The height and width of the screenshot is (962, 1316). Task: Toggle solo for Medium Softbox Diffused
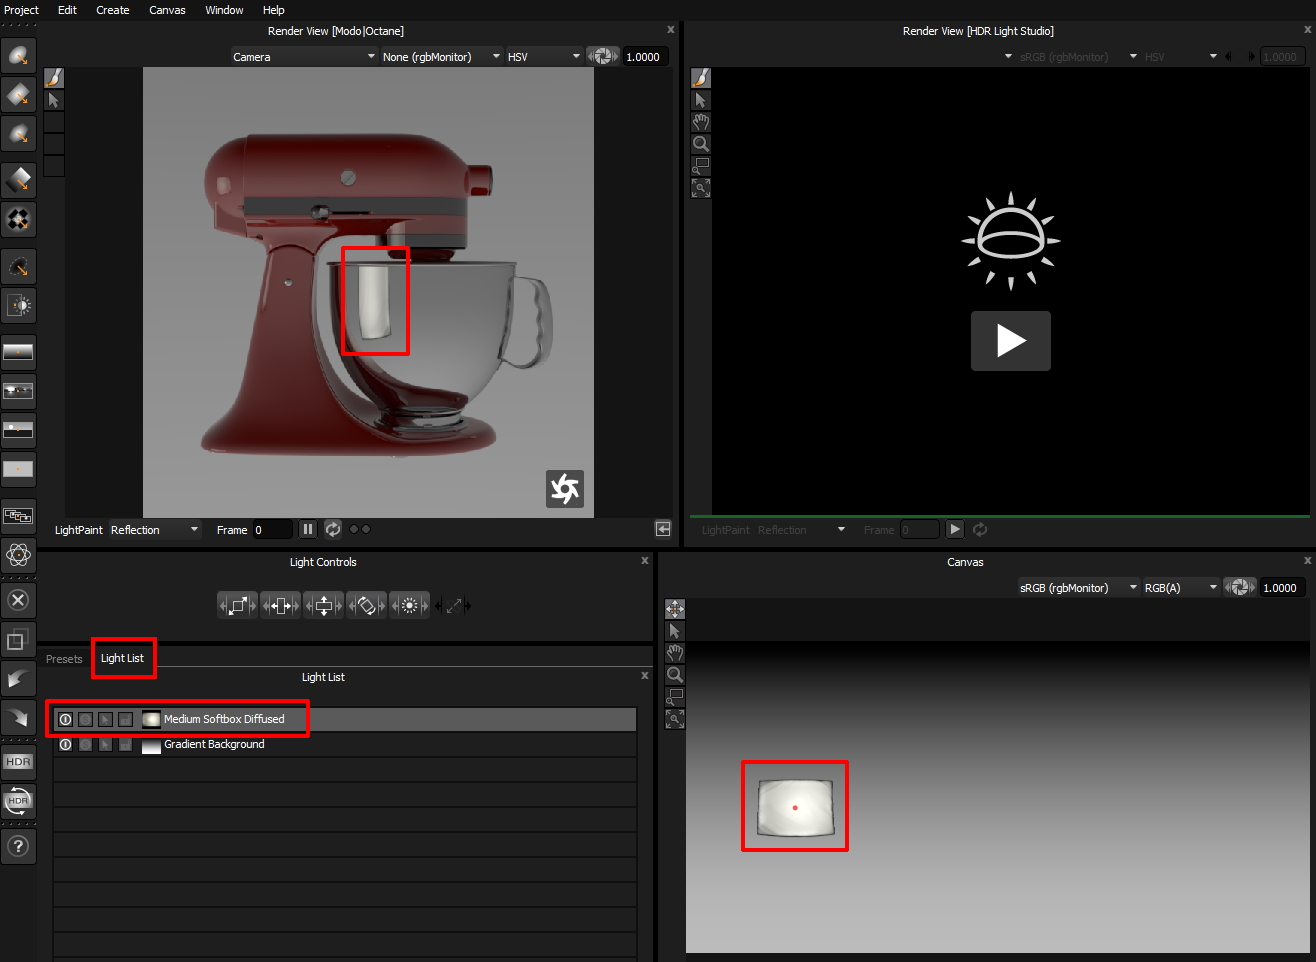click(86, 719)
